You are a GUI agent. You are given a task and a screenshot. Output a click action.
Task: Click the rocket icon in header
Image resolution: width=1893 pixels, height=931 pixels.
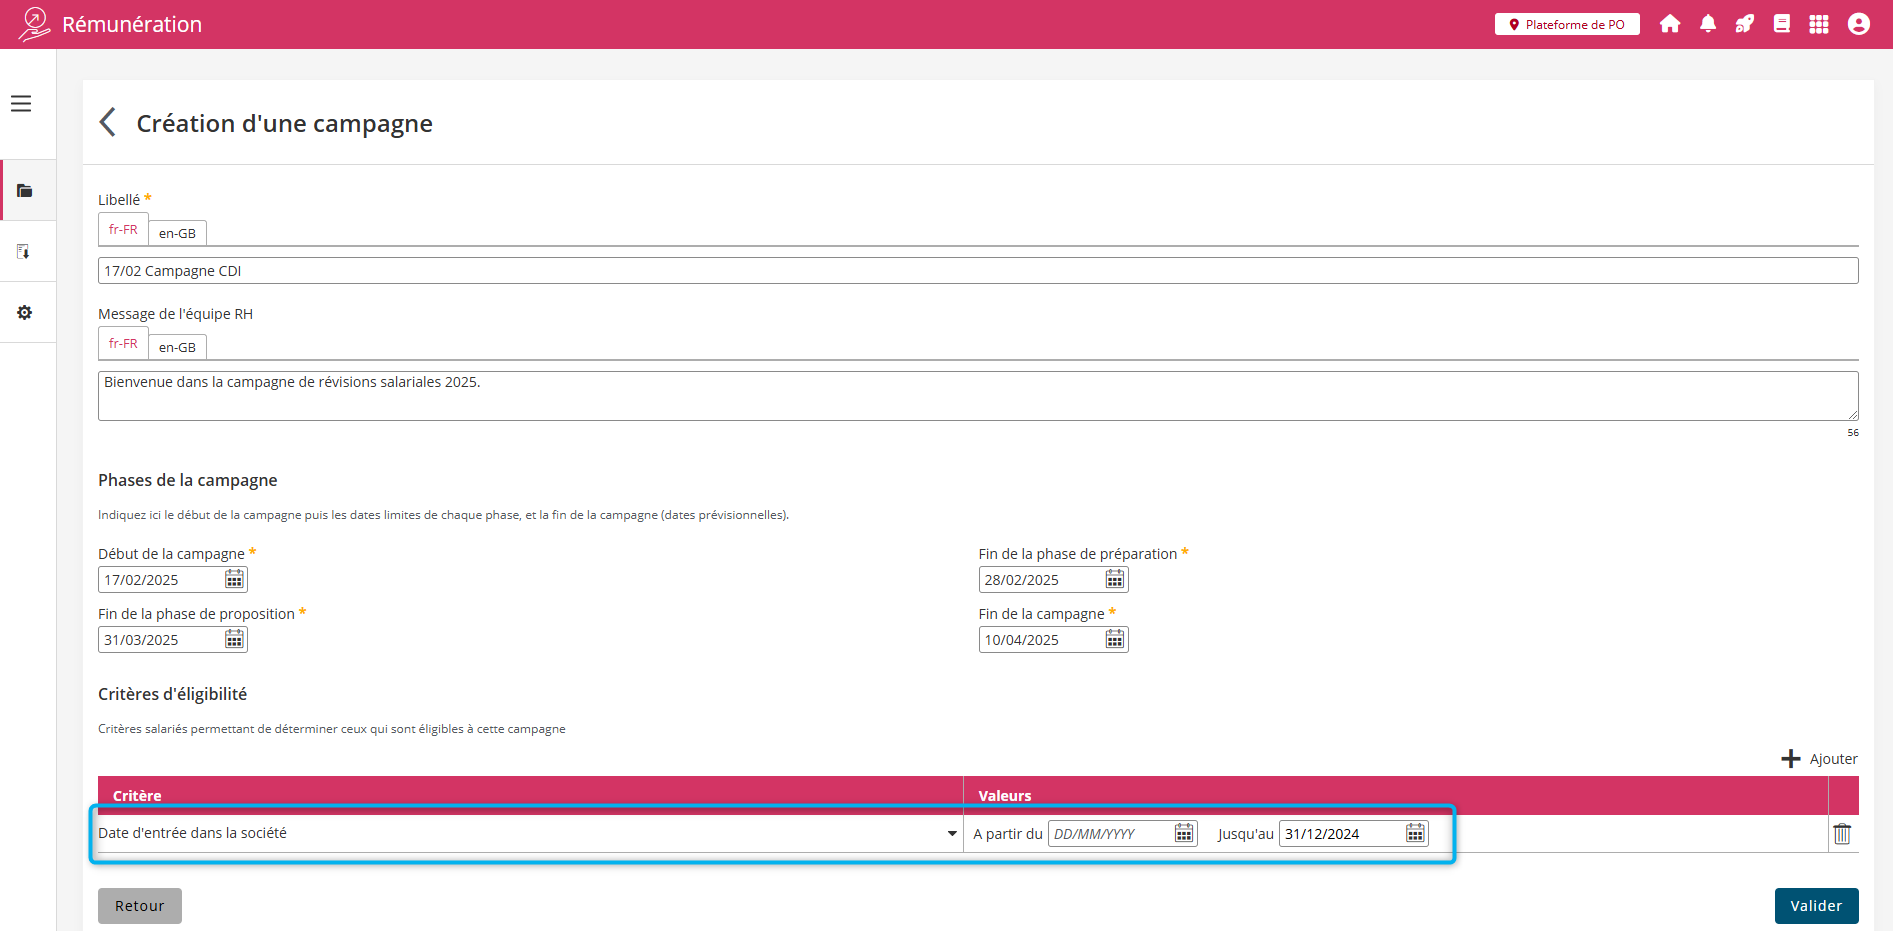click(x=1745, y=24)
